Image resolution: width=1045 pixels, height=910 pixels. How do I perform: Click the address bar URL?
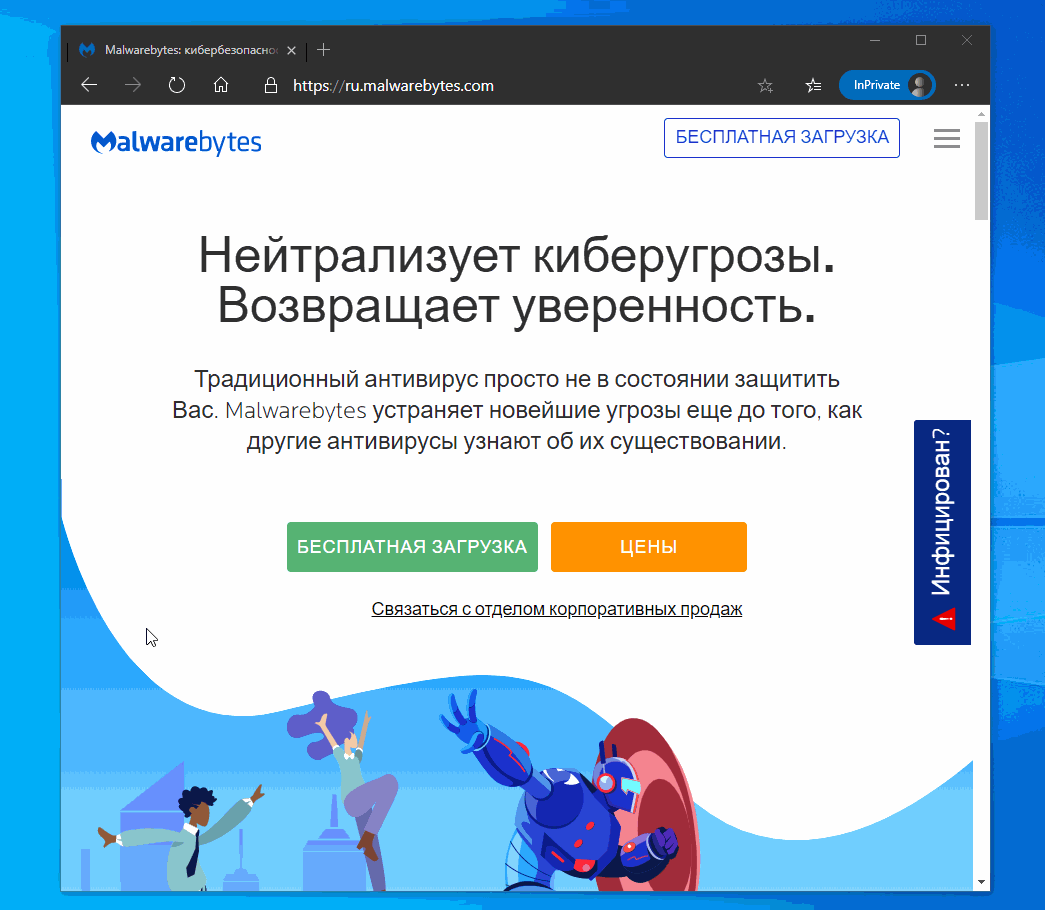point(393,85)
